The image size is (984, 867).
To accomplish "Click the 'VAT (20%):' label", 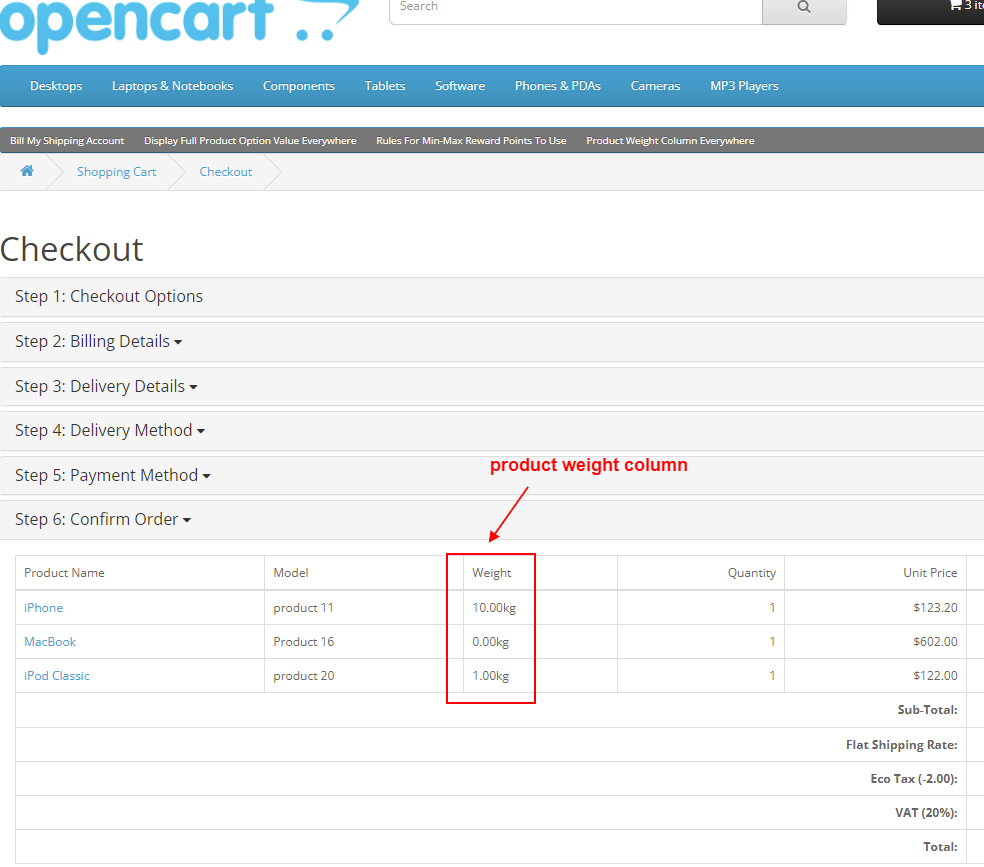I will tap(926, 812).
